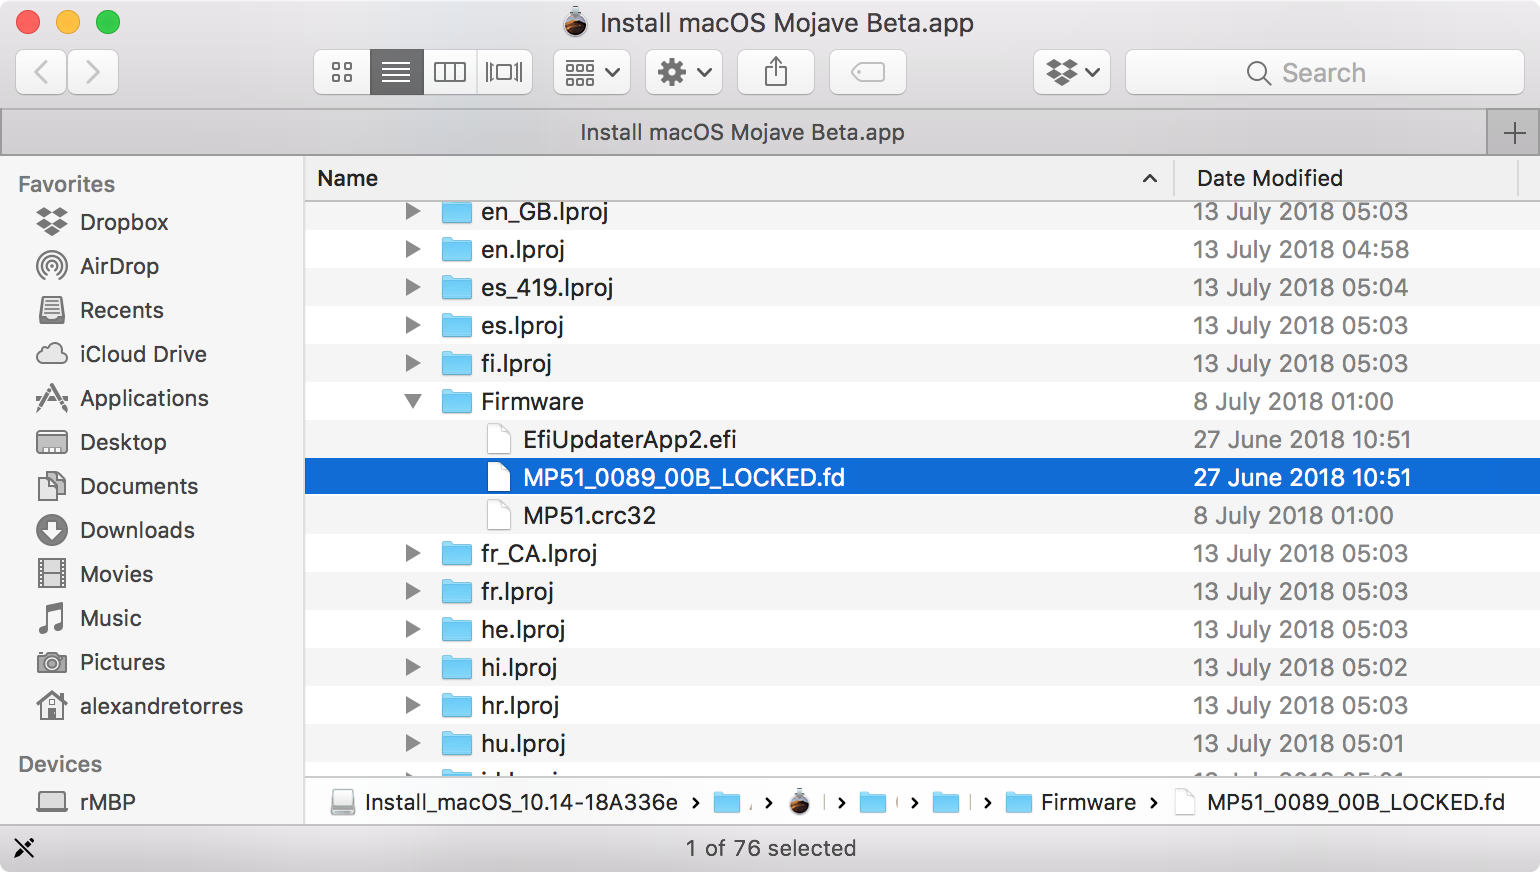1540x872 pixels.
Task: Open Desktop in the sidebar
Action: pyautogui.click(x=101, y=442)
